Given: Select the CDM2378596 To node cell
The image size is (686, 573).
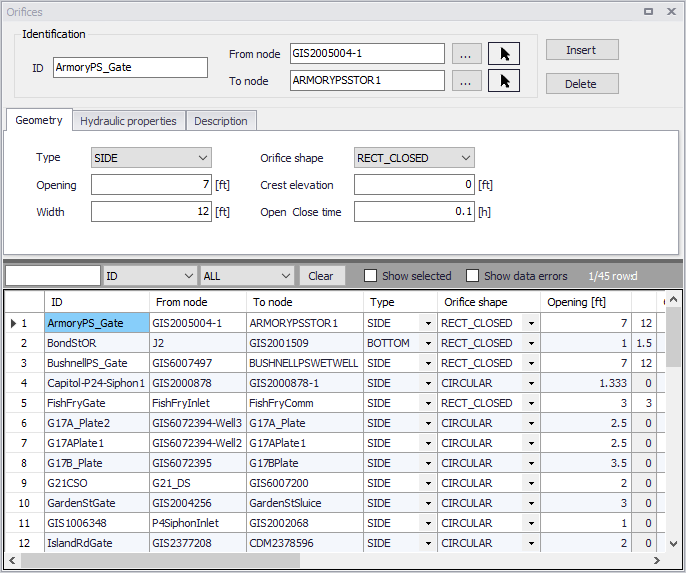Looking at the screenshot, I should coord(305,543).
